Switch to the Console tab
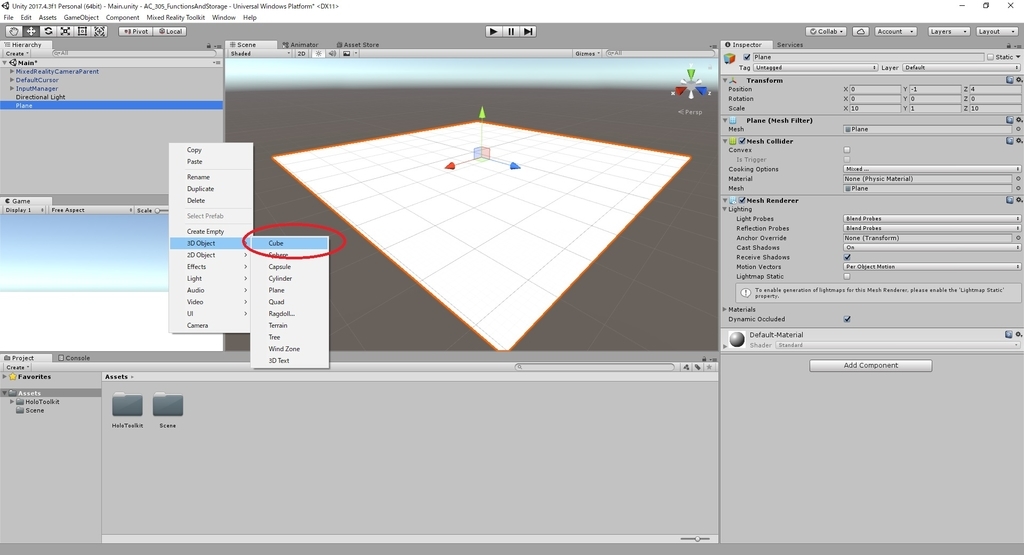Screen dimensions: 1024x555 click(x=74, y=358)
